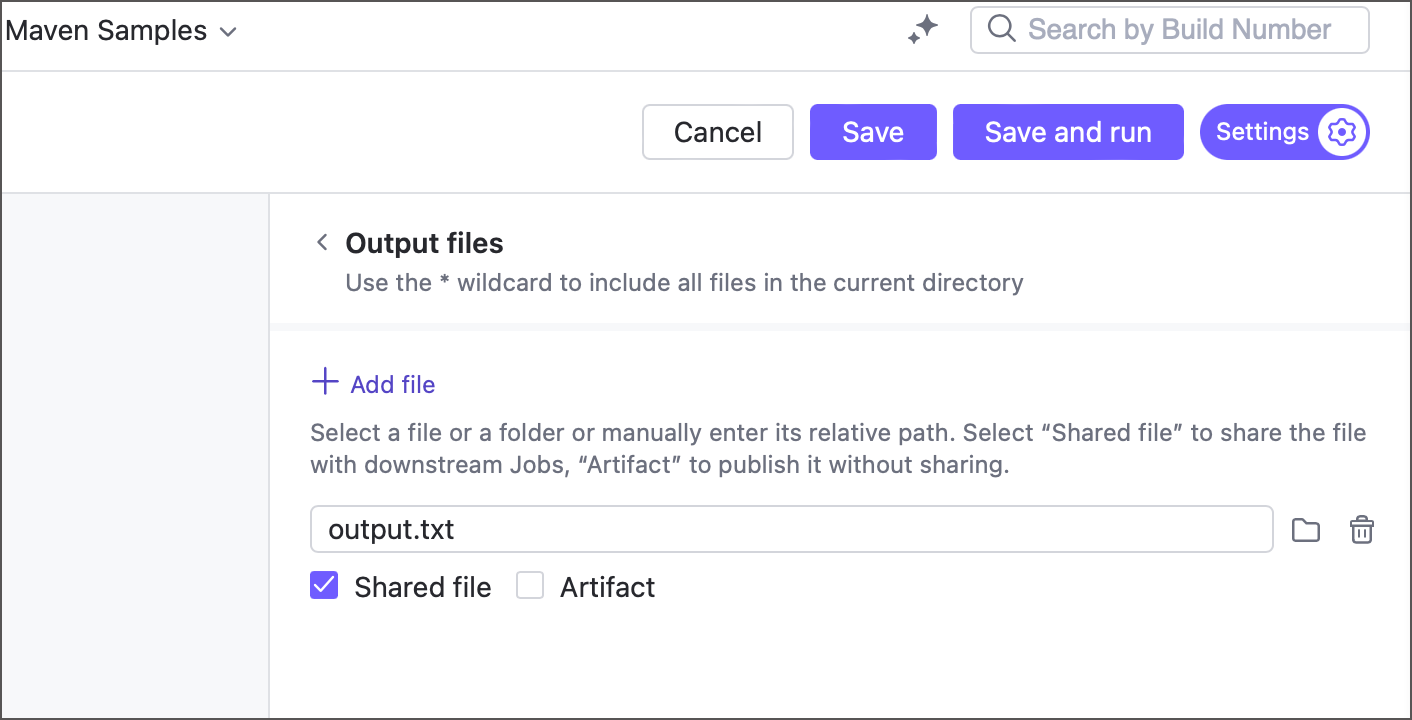Select the Maven Samples menu item
The height and width of the screenshot is (720, 1412).
pos(105,30)
